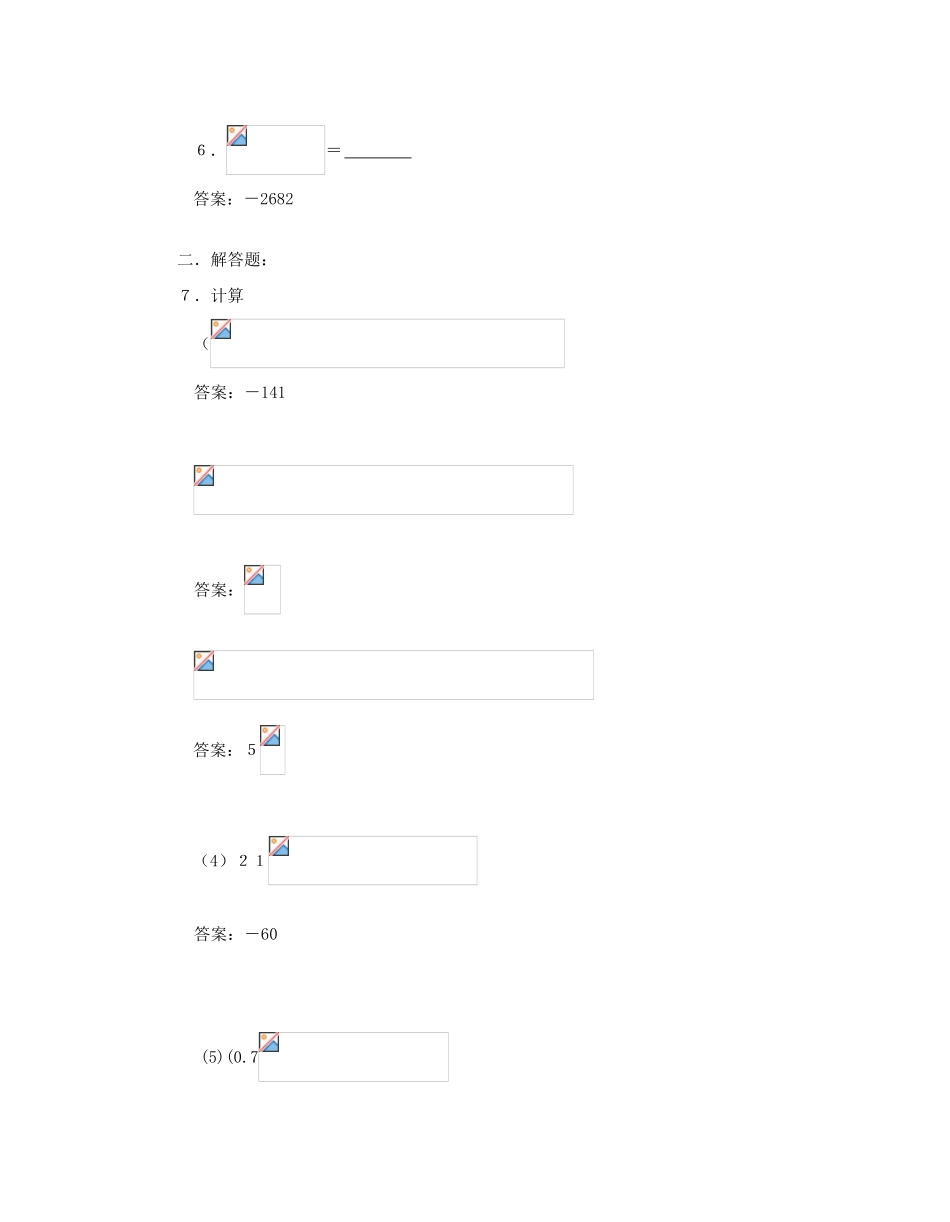Click the (5)(0.7 problem text
This screenshot has height=1222, width=950.
pos(230,1058)
